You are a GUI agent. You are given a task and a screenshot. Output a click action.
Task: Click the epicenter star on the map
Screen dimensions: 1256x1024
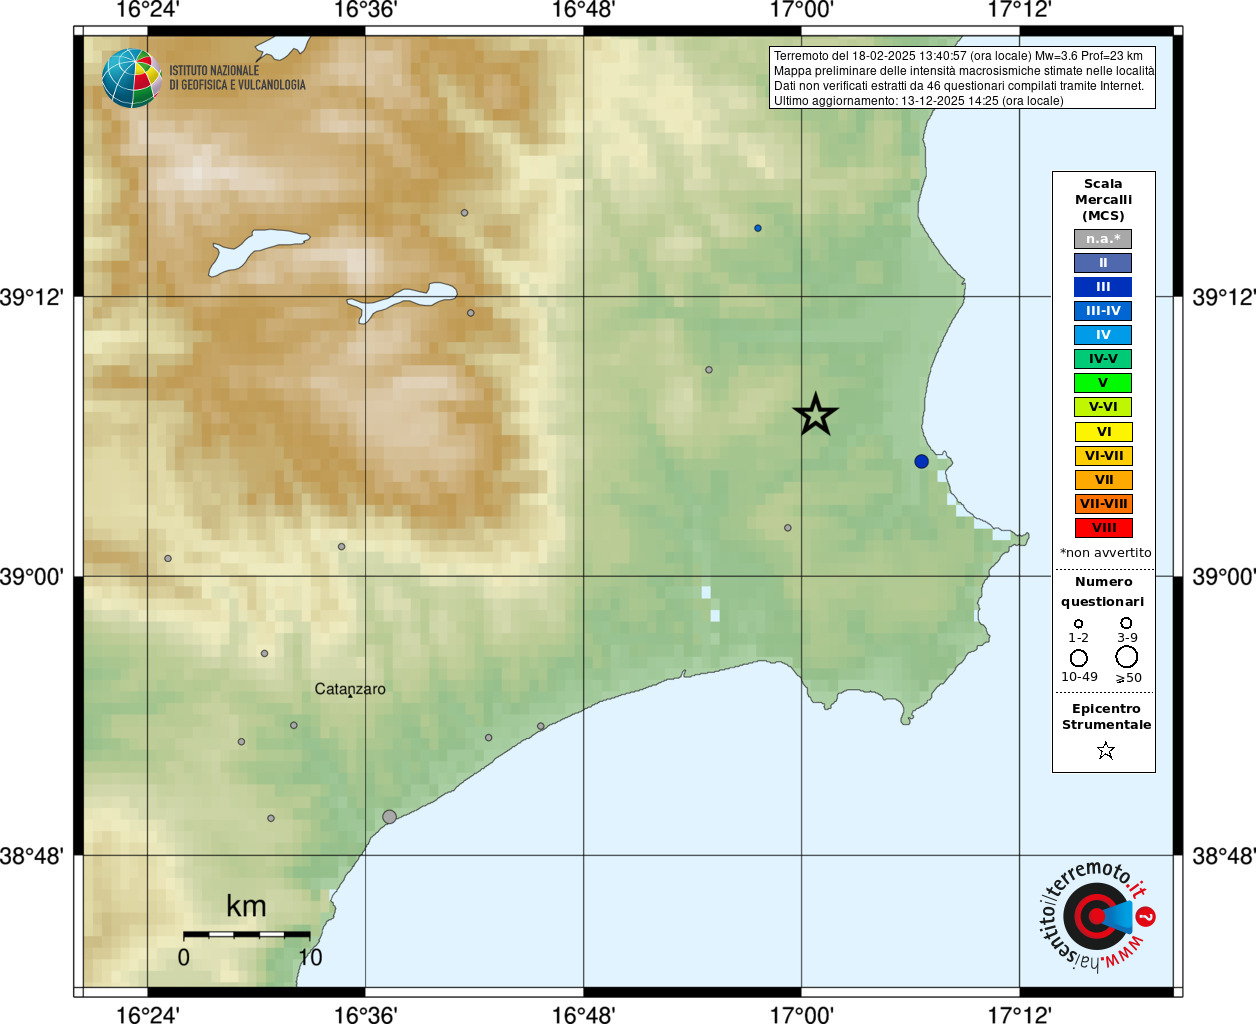click(x=816, y=414)
